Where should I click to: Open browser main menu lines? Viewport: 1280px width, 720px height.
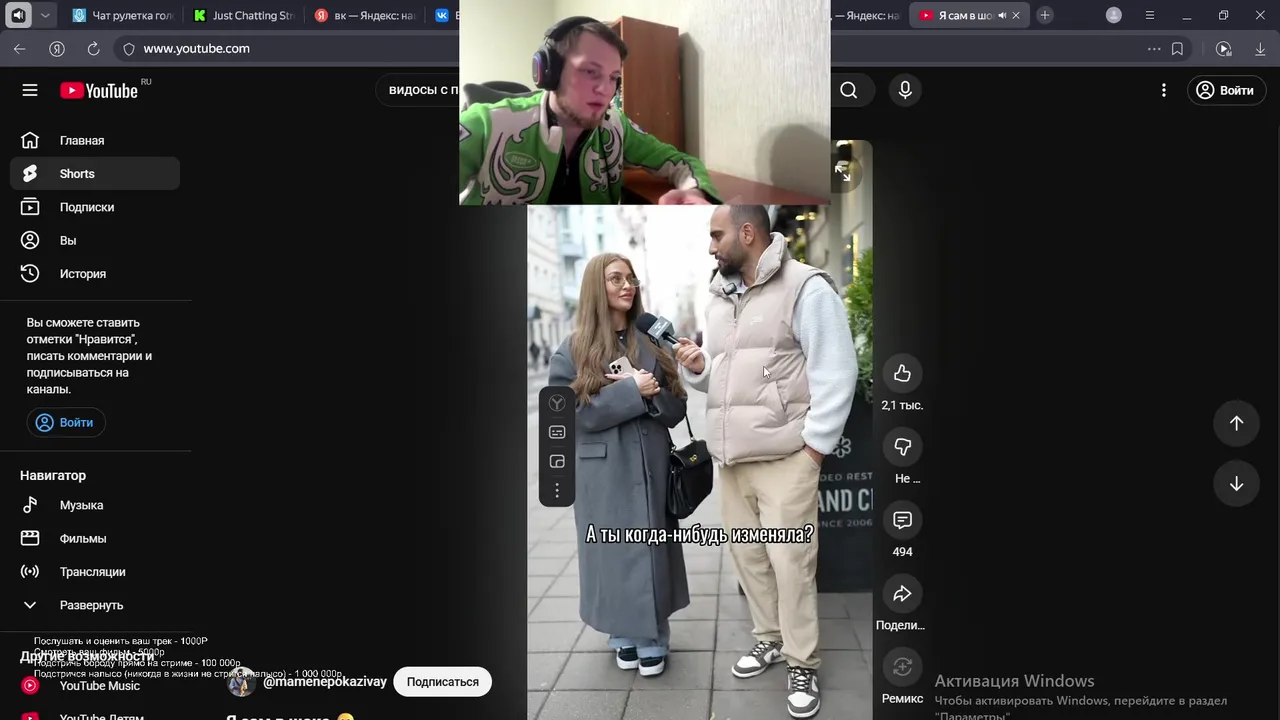pos(1149,15)
